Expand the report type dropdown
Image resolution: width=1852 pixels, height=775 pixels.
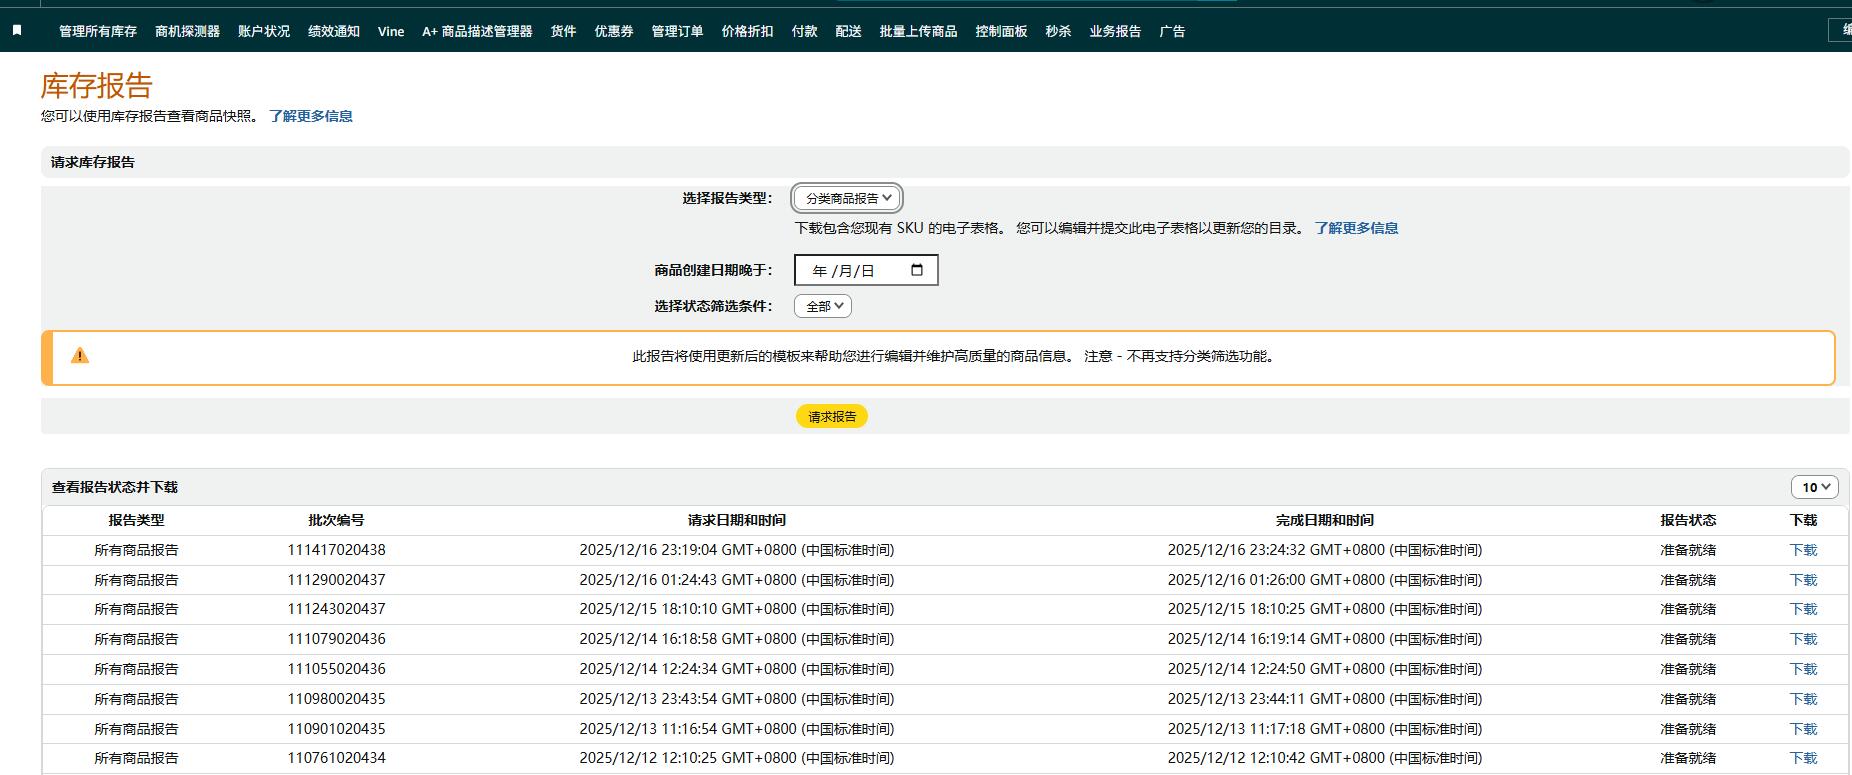847,198
